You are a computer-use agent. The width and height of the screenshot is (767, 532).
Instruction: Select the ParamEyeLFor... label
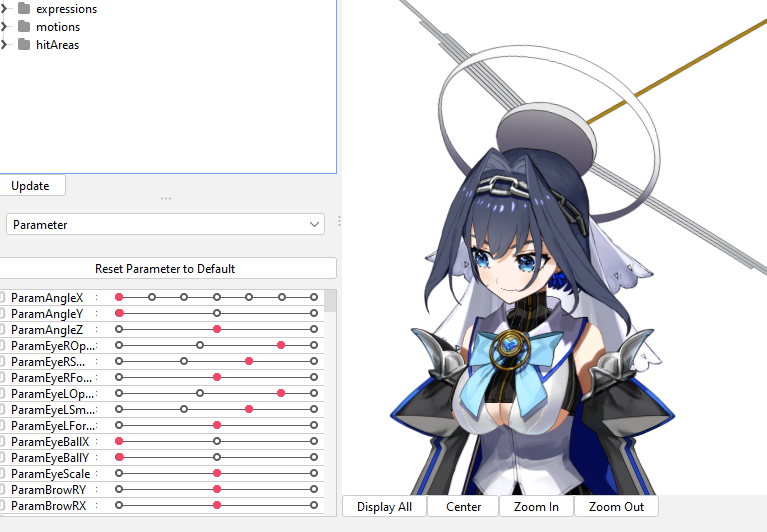point(53,426)
